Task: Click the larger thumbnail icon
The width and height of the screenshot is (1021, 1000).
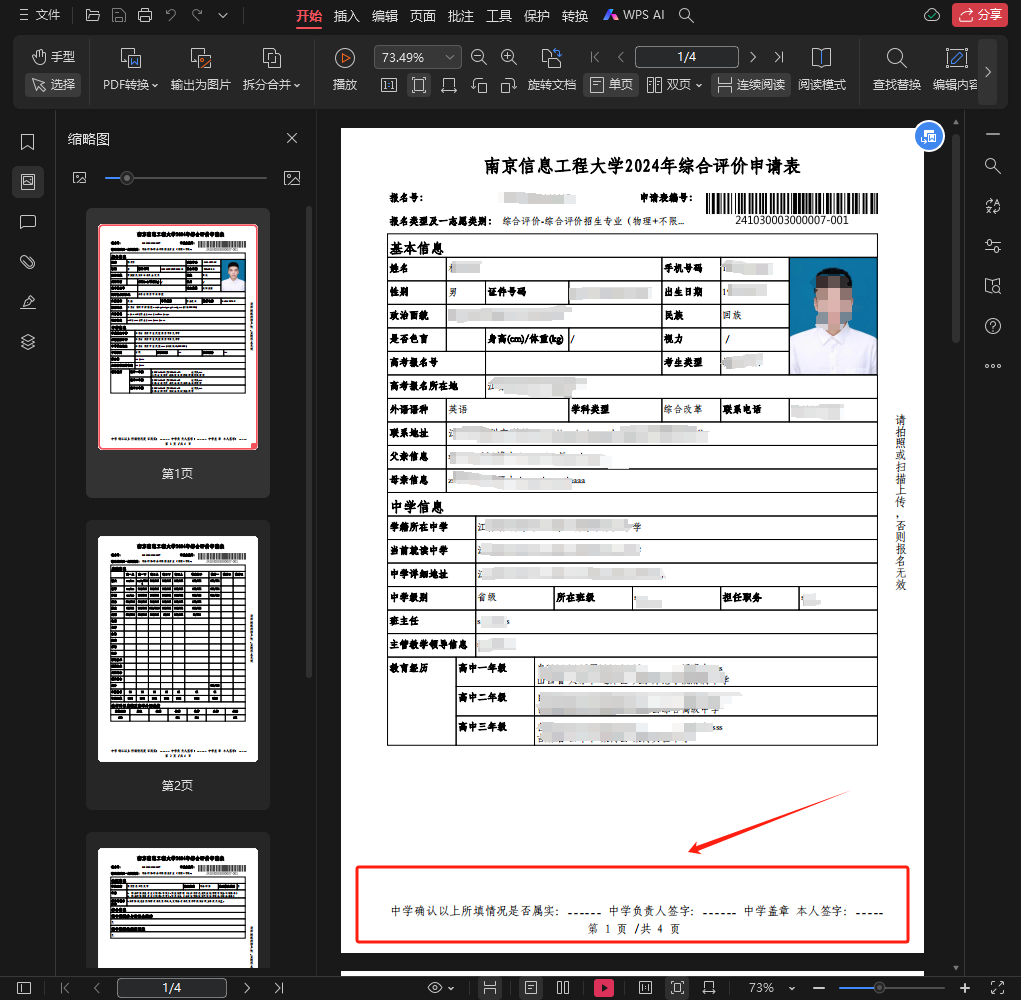Action: tap(292, 178)
